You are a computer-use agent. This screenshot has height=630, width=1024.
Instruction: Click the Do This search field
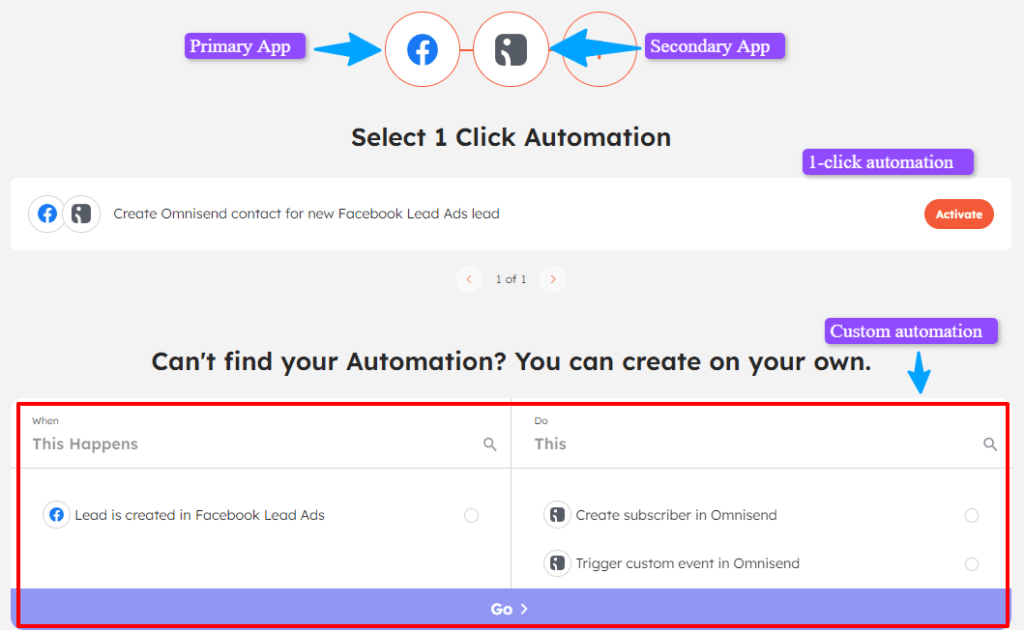(750, 444)
